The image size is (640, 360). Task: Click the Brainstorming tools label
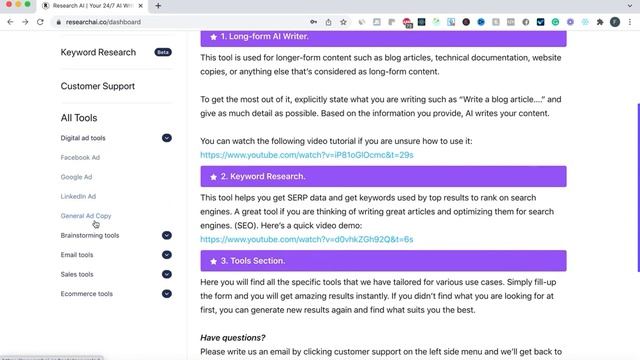tap(90, 236)
